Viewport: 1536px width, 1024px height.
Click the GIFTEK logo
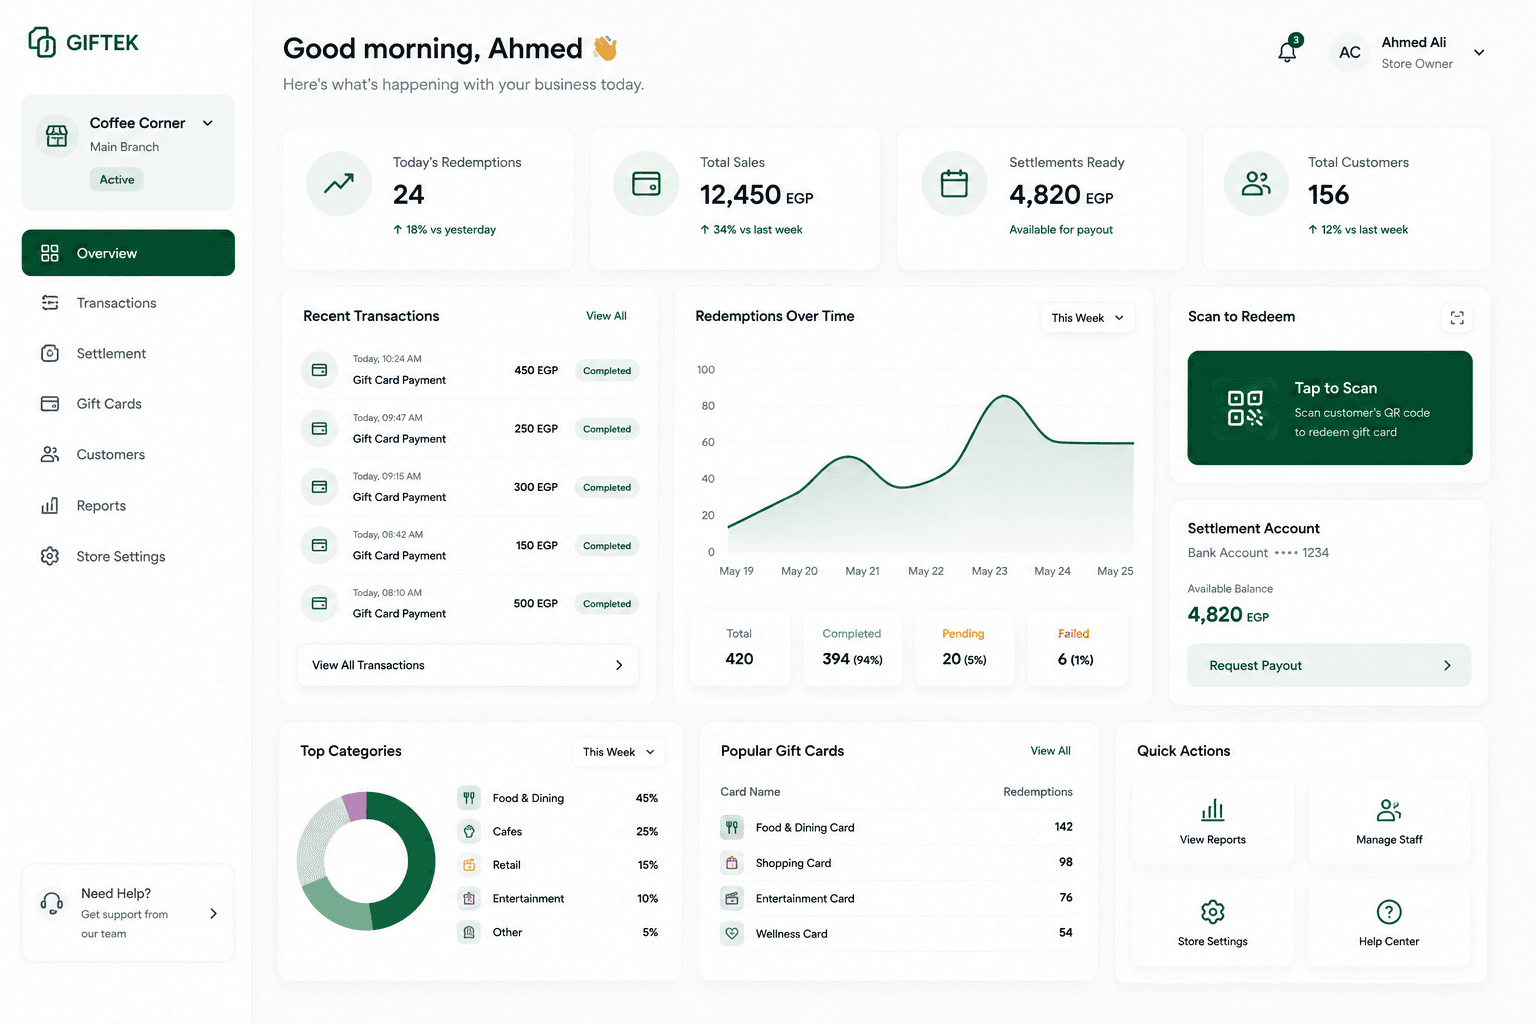(84, 42)
